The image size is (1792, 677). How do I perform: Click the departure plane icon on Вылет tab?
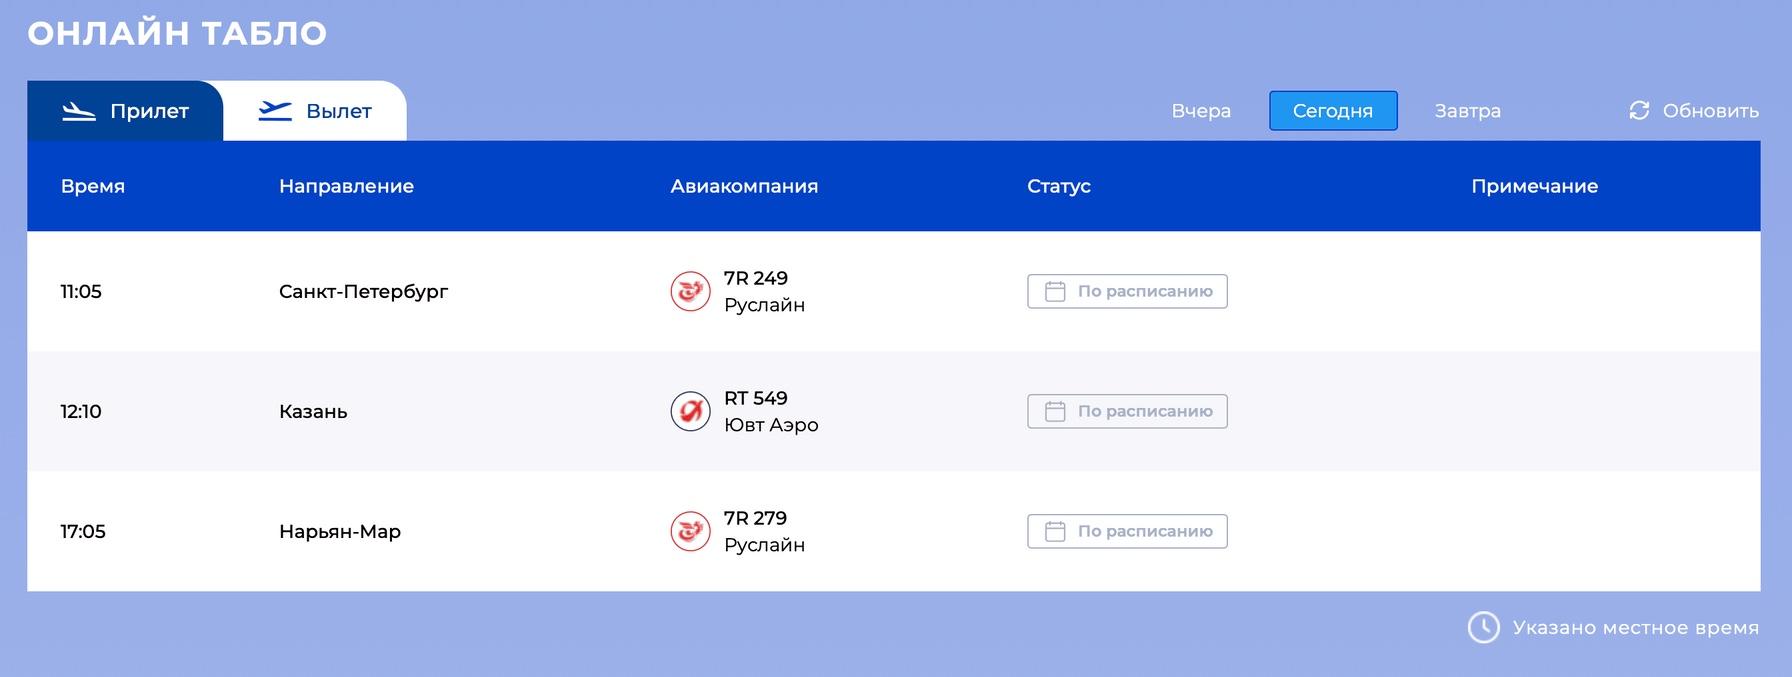[x=275, y=111]
